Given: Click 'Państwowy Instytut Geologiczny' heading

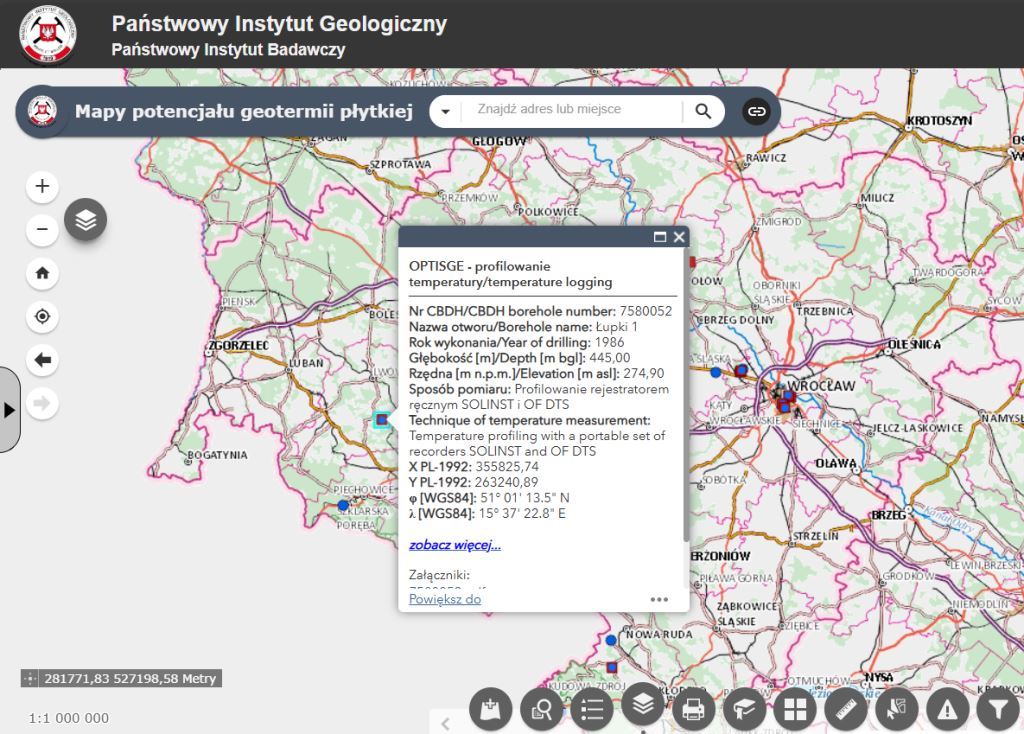Looking at the screenshot, I should tap(280, 24).
